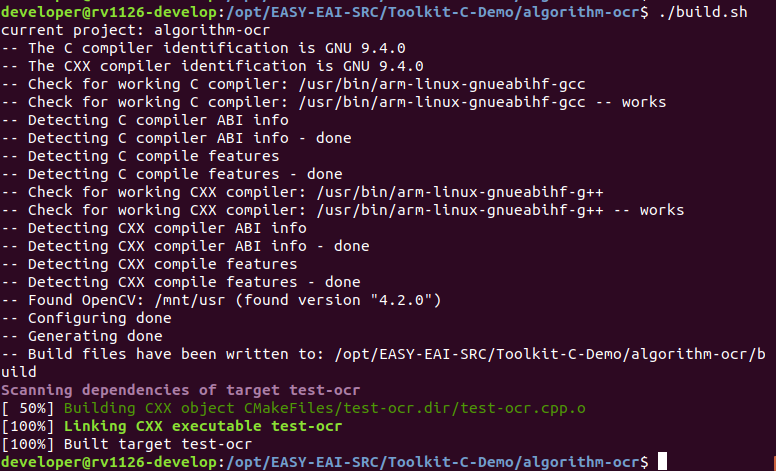Click the ./build.sh command text
Viewport: 776px width, 471px height.
pyautogui.click(x=703, y=12)
